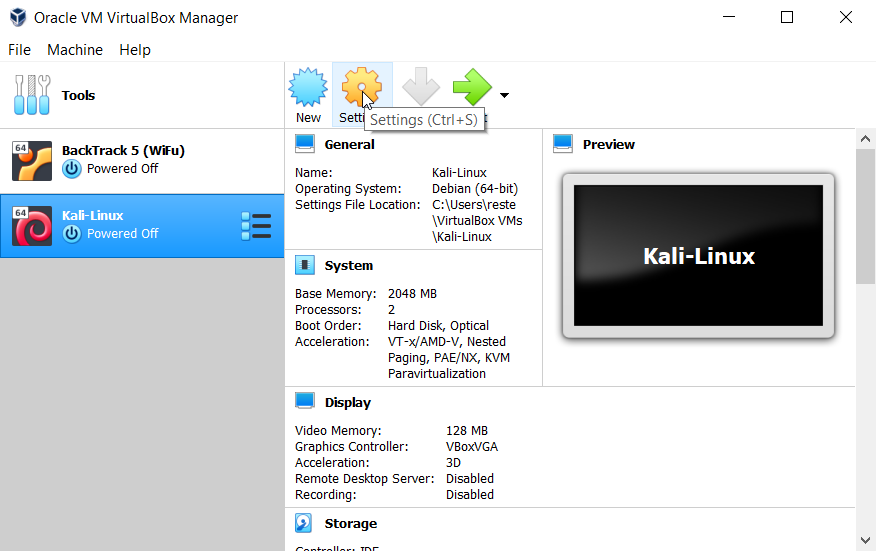Click the VirtualBox cube title bar icon
The width and height of the screenshot is (876, 551).
(18, 17)
